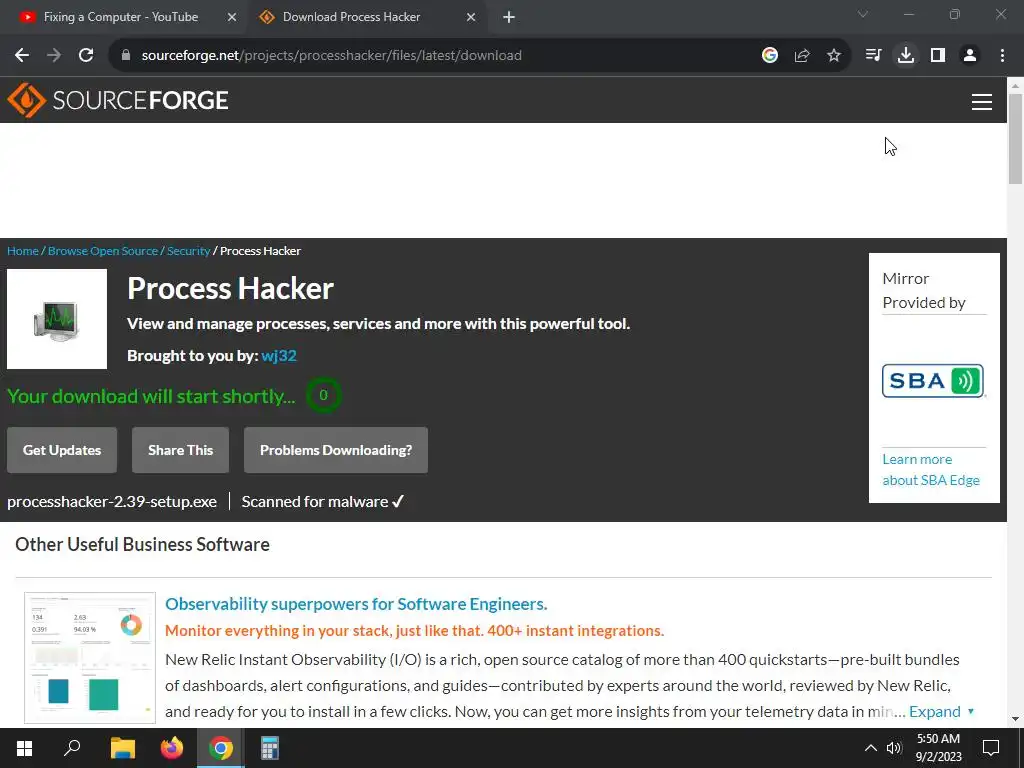
Task: Go to Home breadcrumb link
Action: coord(23,251)
